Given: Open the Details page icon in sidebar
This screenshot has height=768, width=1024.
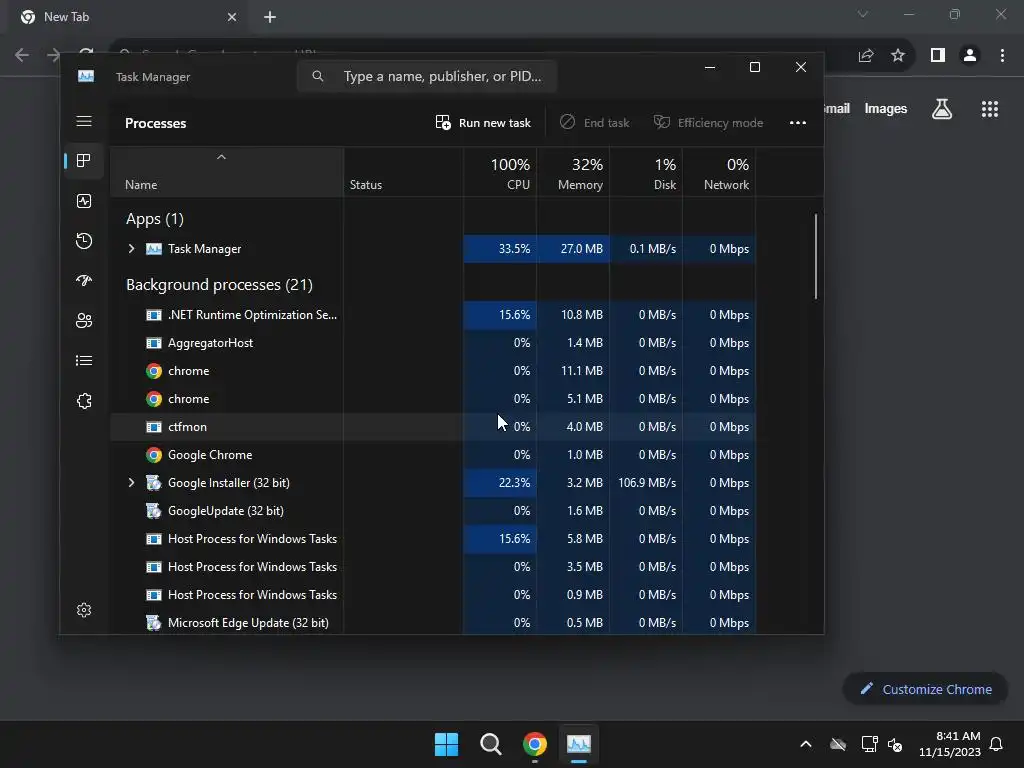Looking at the screenshot, I should click(x=84, y=360).
